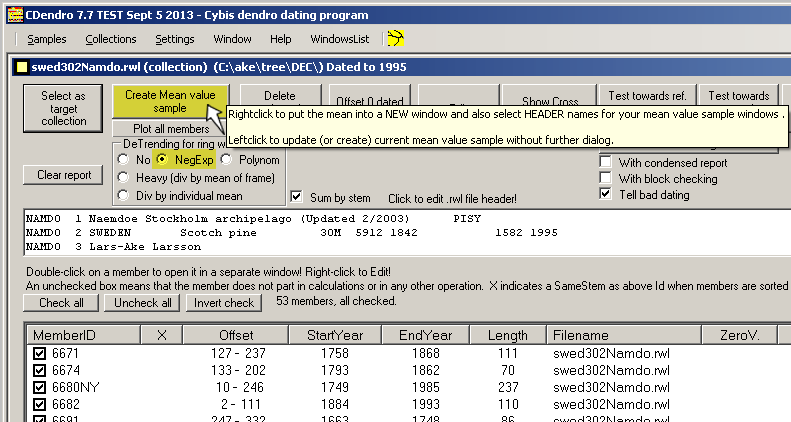Click the Check all button
This screenshot has height=422, width=791.
pos(61,303)
